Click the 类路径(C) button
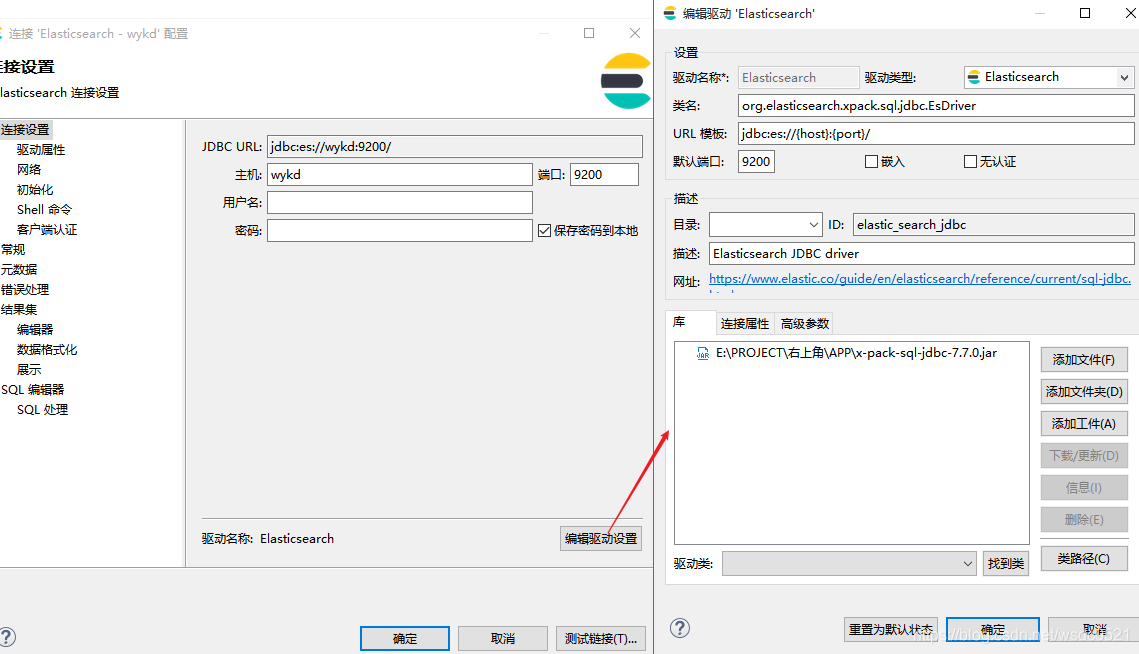This screenshot has width=1139, height=654. [1084, 559]
